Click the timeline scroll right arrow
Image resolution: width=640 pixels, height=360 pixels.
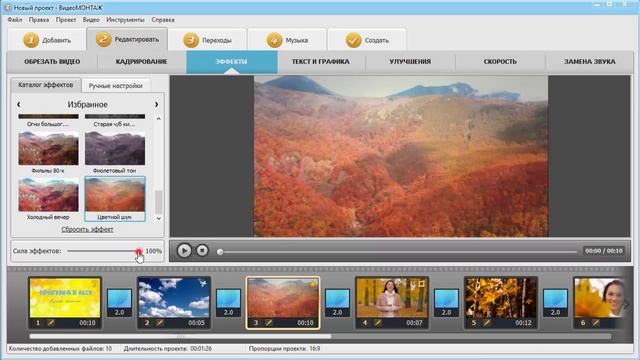click(627, 304)
